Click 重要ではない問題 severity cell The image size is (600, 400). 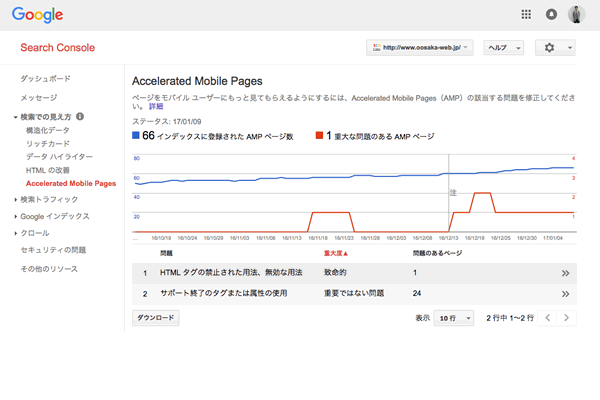point(354,293)
